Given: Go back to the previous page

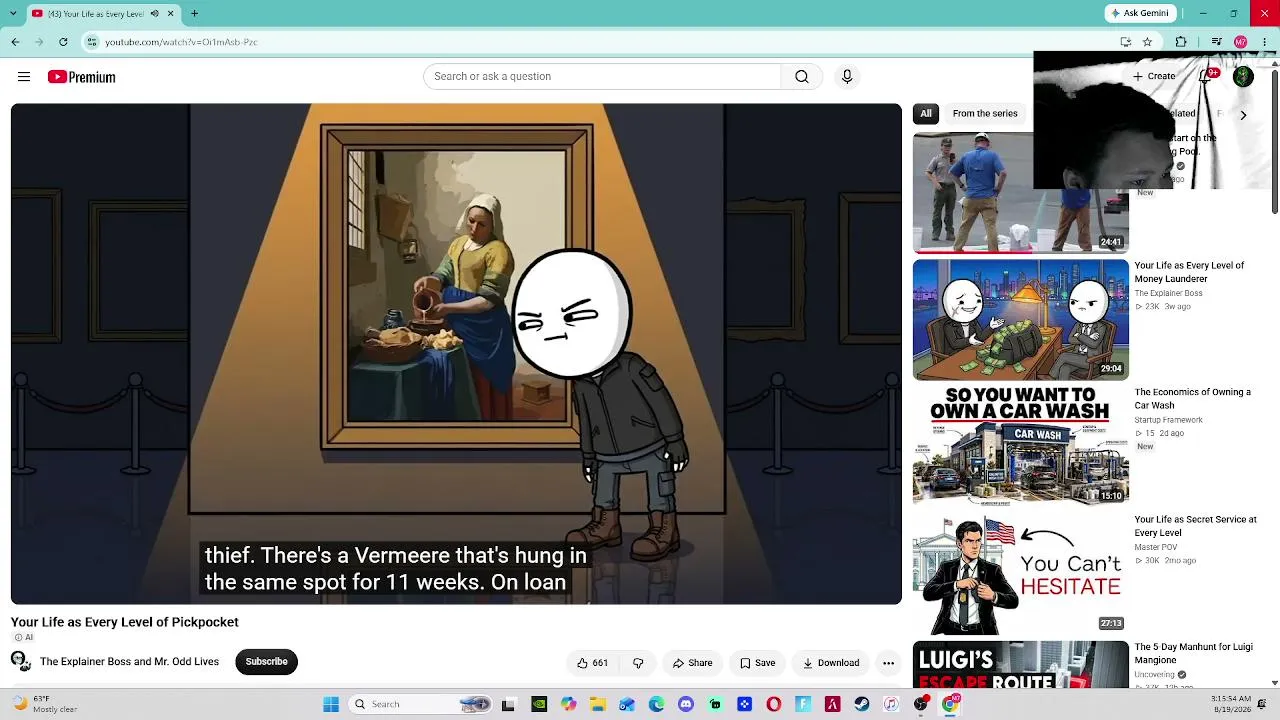Looking at the screenshot, I should coord(15,42).
